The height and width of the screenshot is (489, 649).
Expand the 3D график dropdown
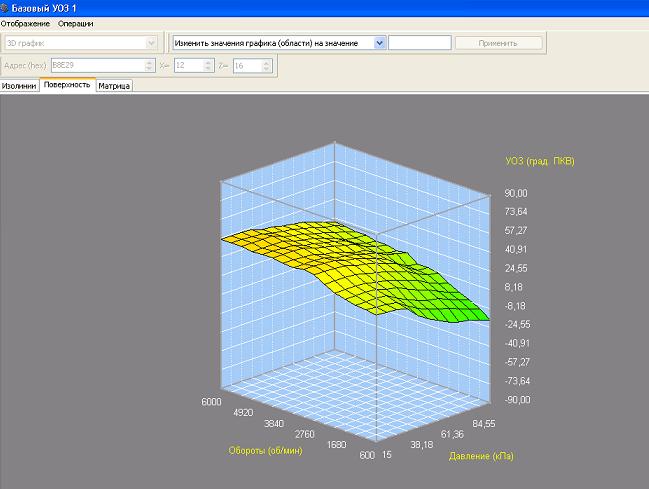(151, 43)
